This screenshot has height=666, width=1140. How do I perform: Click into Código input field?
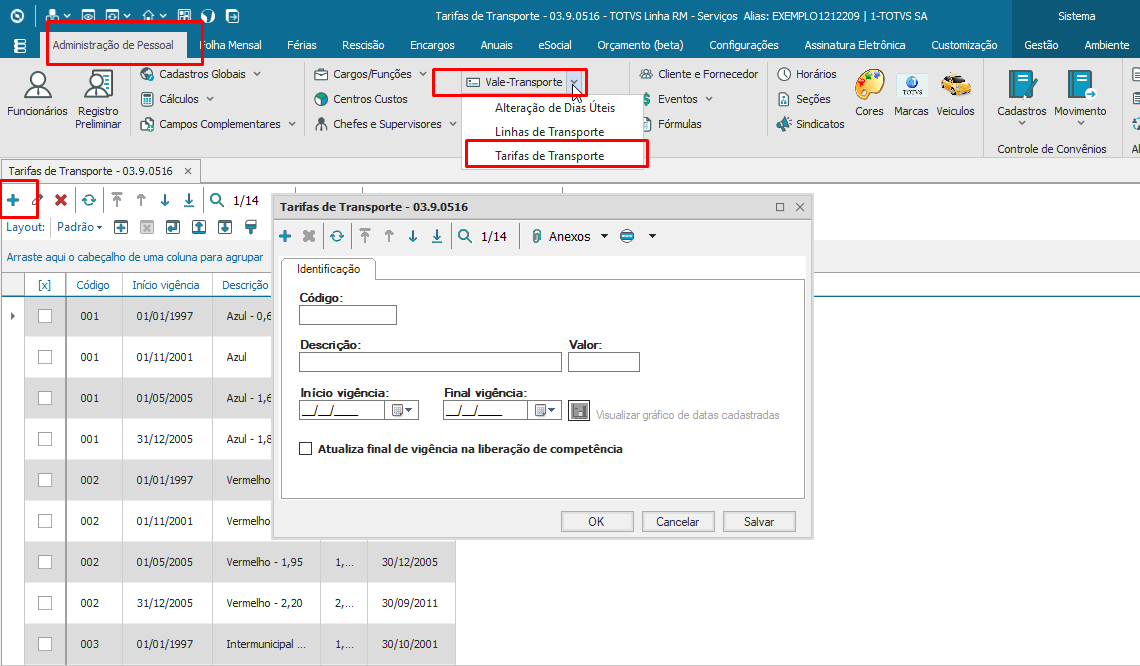(348, 315)
